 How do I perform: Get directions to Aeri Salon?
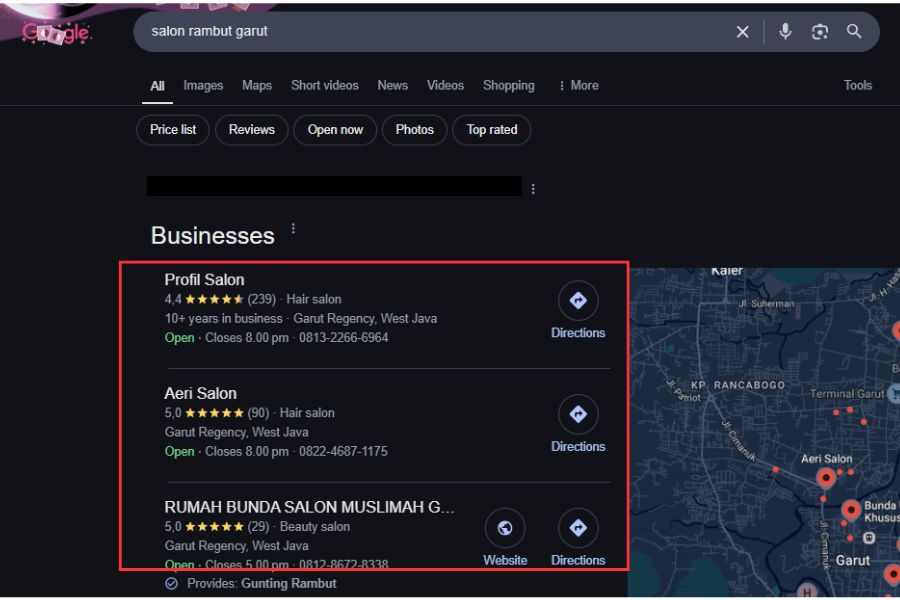(578, 415)
